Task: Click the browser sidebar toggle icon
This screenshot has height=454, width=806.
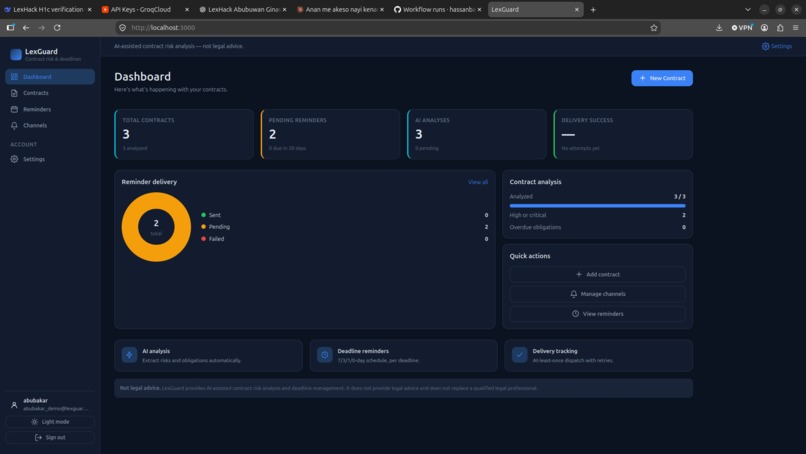Action: pos(10,28)
